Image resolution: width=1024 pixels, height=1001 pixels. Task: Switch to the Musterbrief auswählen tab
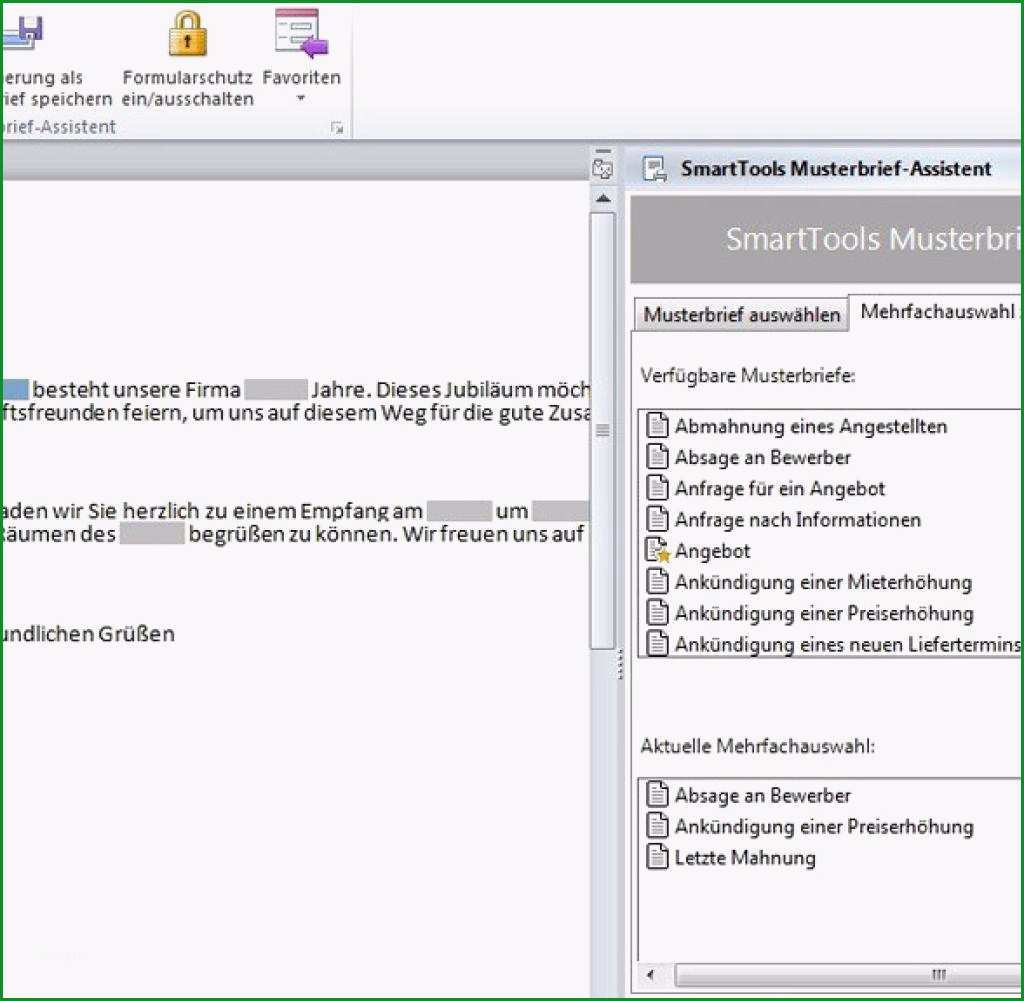741,314
